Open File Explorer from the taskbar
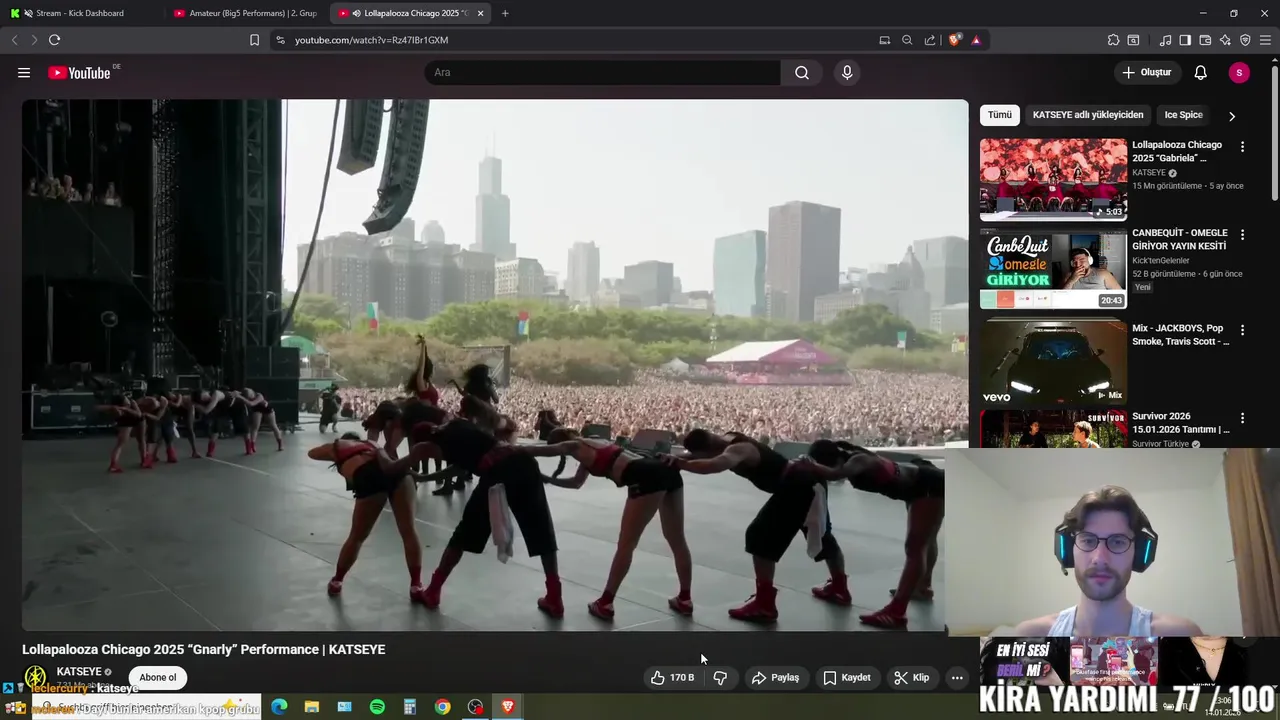Image resolution: width=1280 pixels, height=720 pixels. click(x=312, y=707)
